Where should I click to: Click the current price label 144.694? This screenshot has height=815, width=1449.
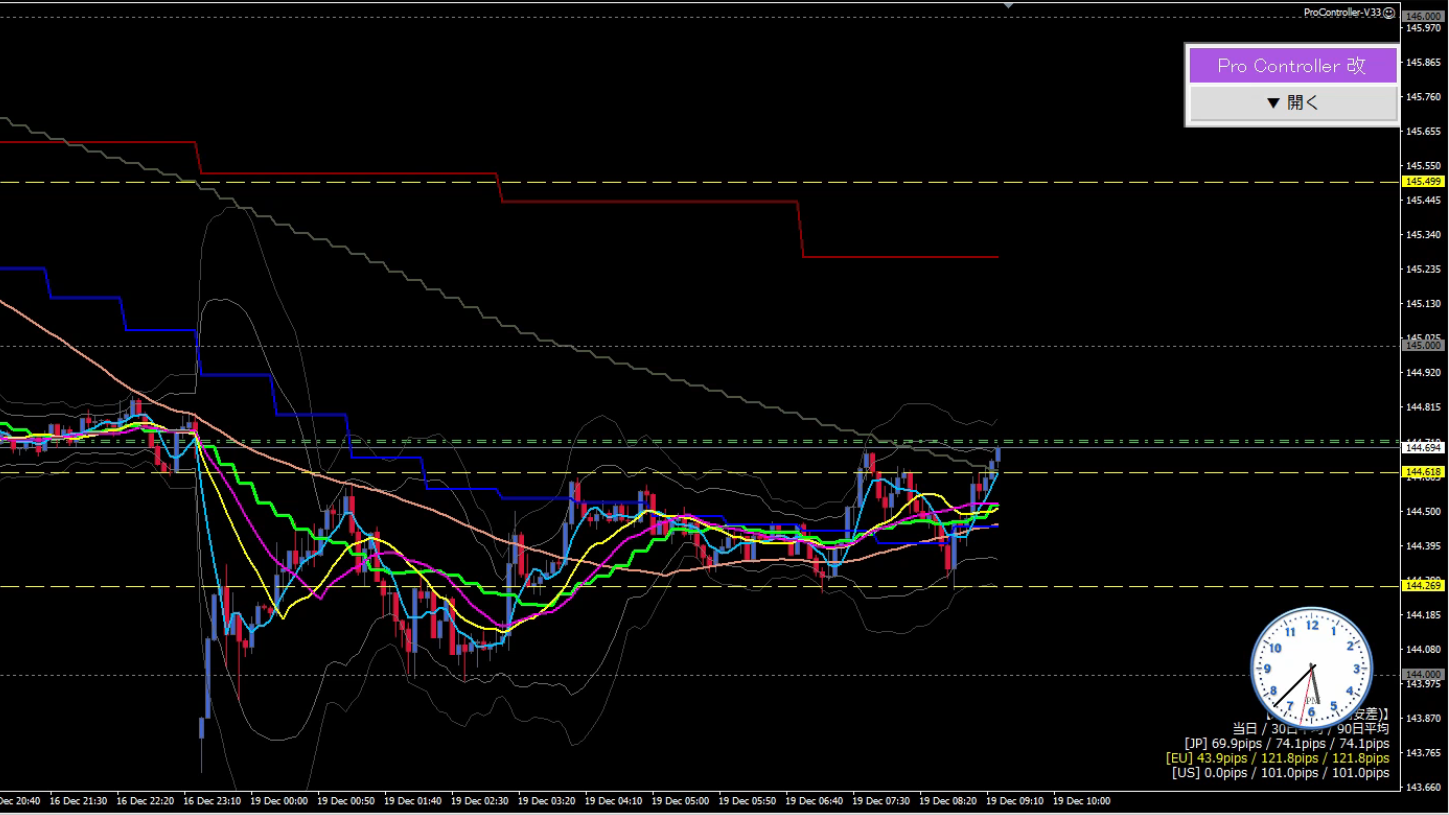[x=1423, y=449]
